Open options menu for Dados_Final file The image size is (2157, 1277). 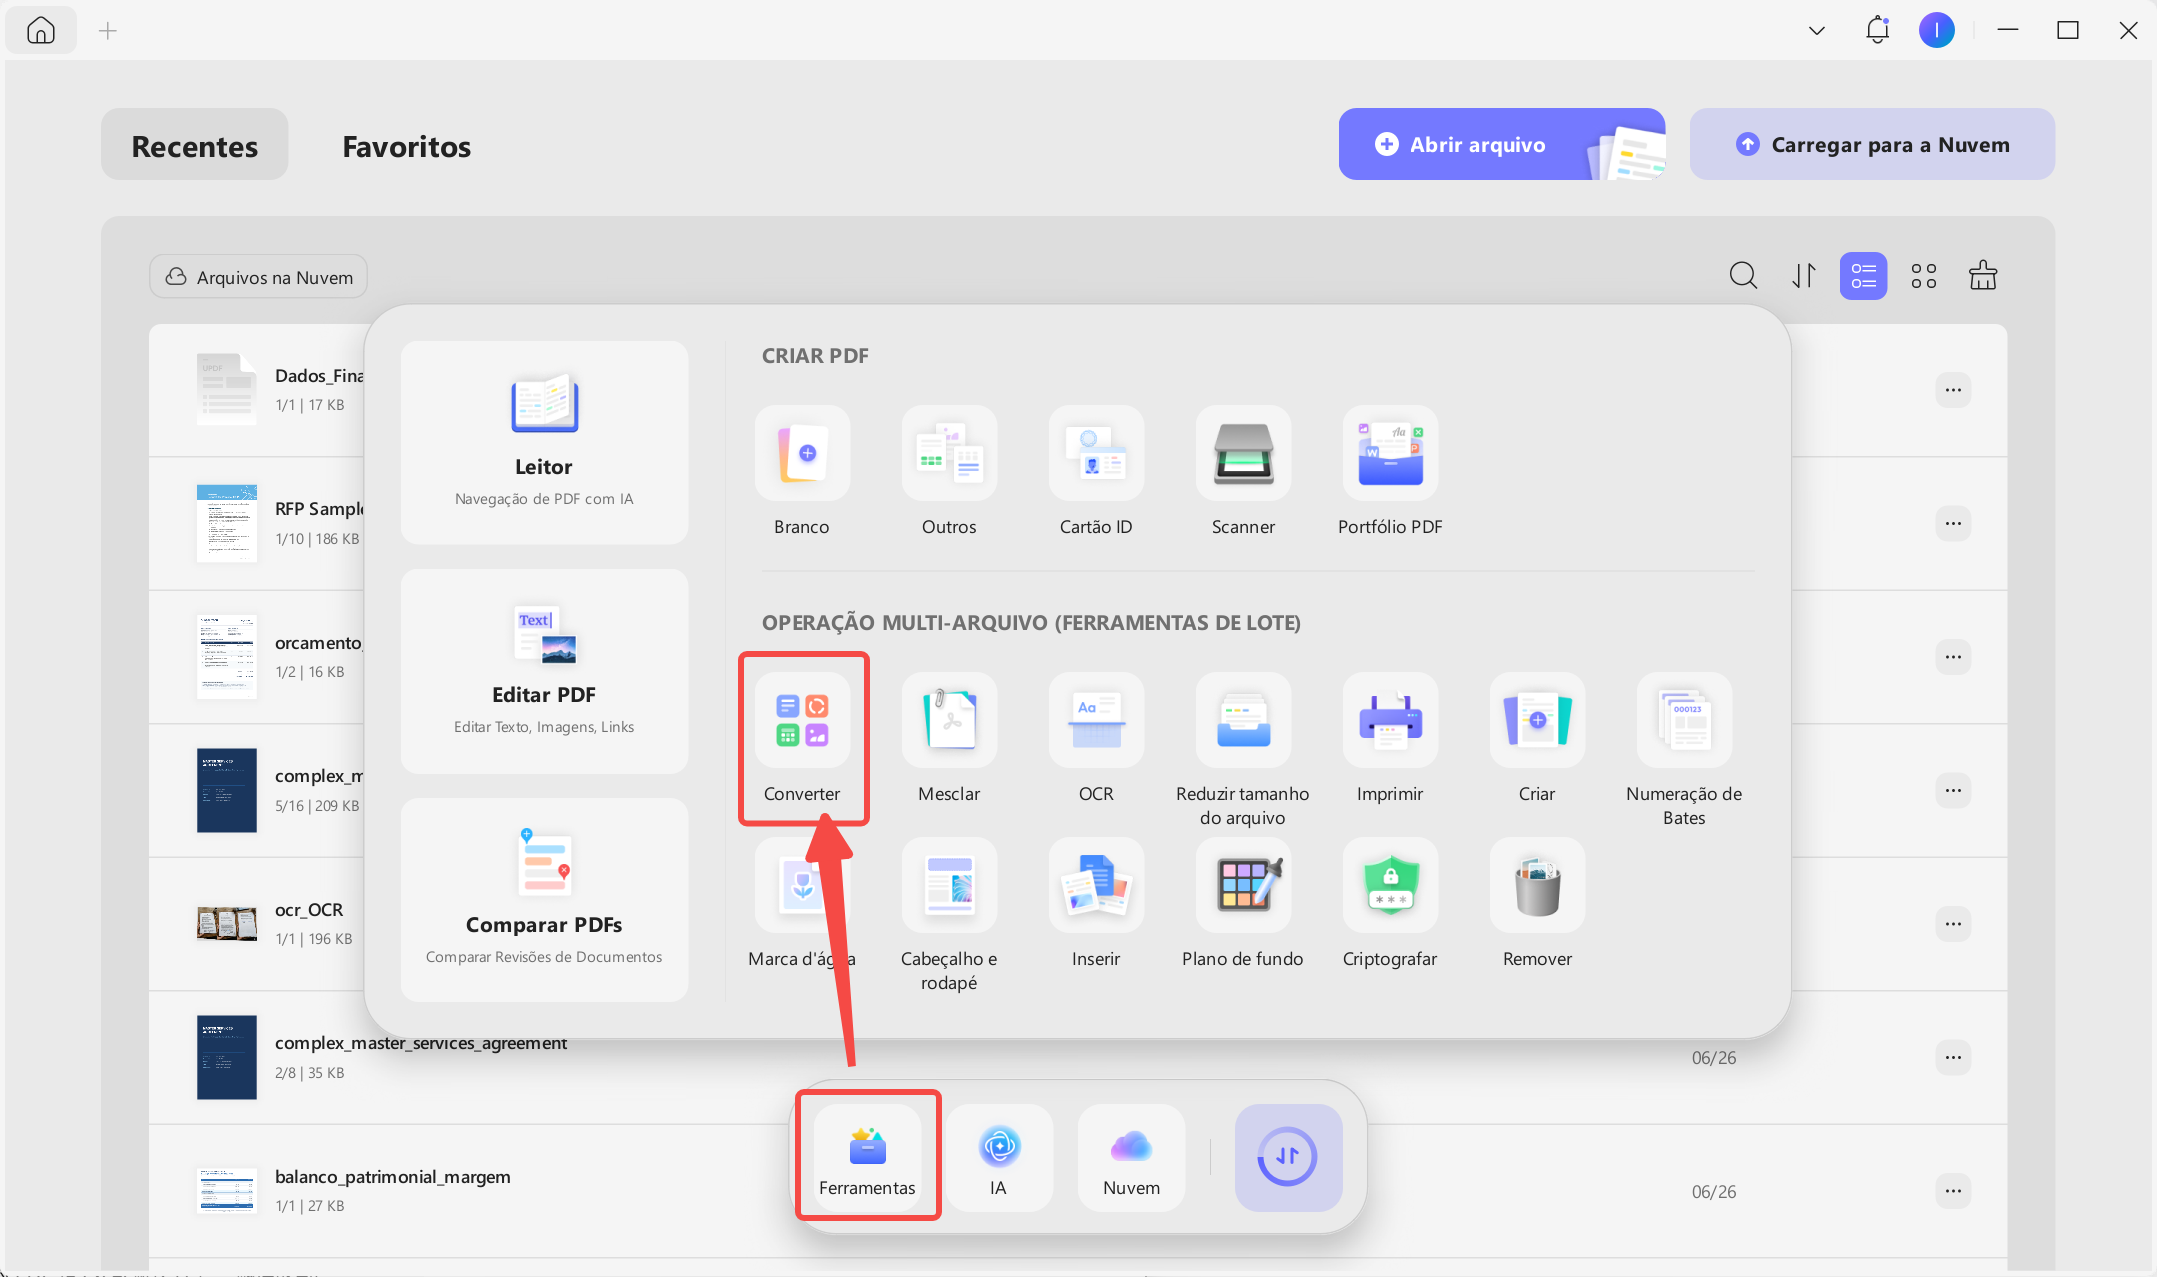click(1952, 390)
